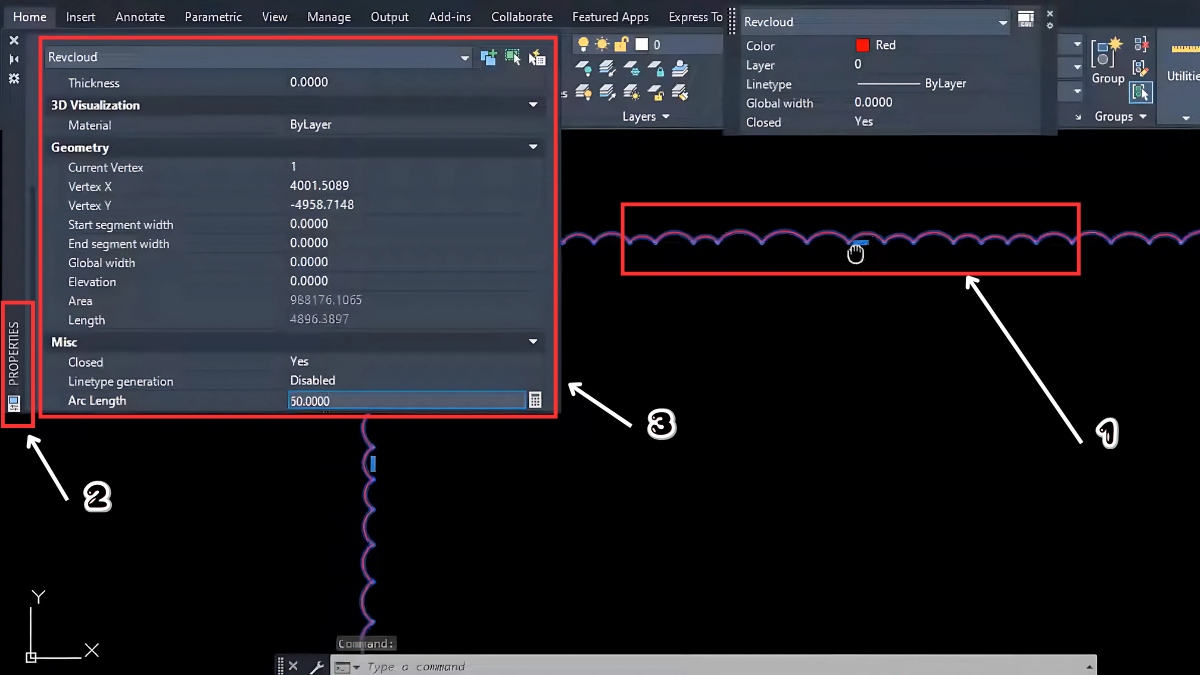Click the layer Freeze tool icon
This screenshot has width=1200, height=675.
coord(632,69)
